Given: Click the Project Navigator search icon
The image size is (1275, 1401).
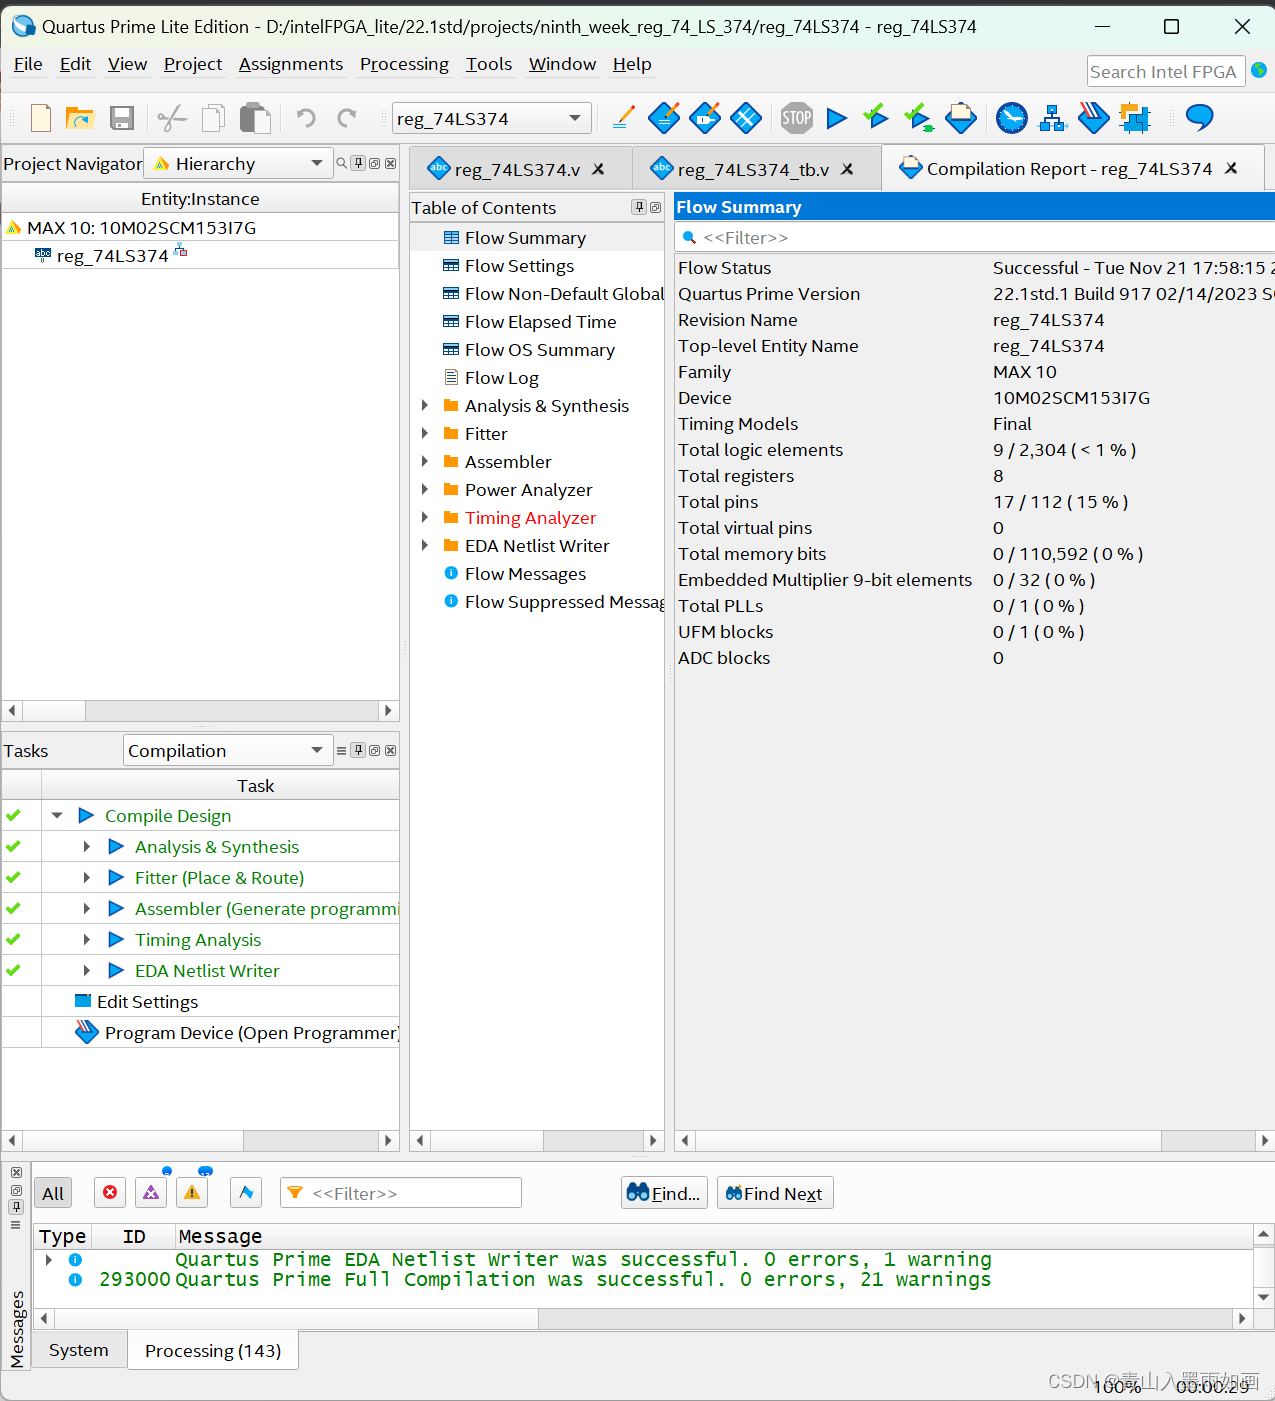Looking at the screenshot, I should [342, 163].
